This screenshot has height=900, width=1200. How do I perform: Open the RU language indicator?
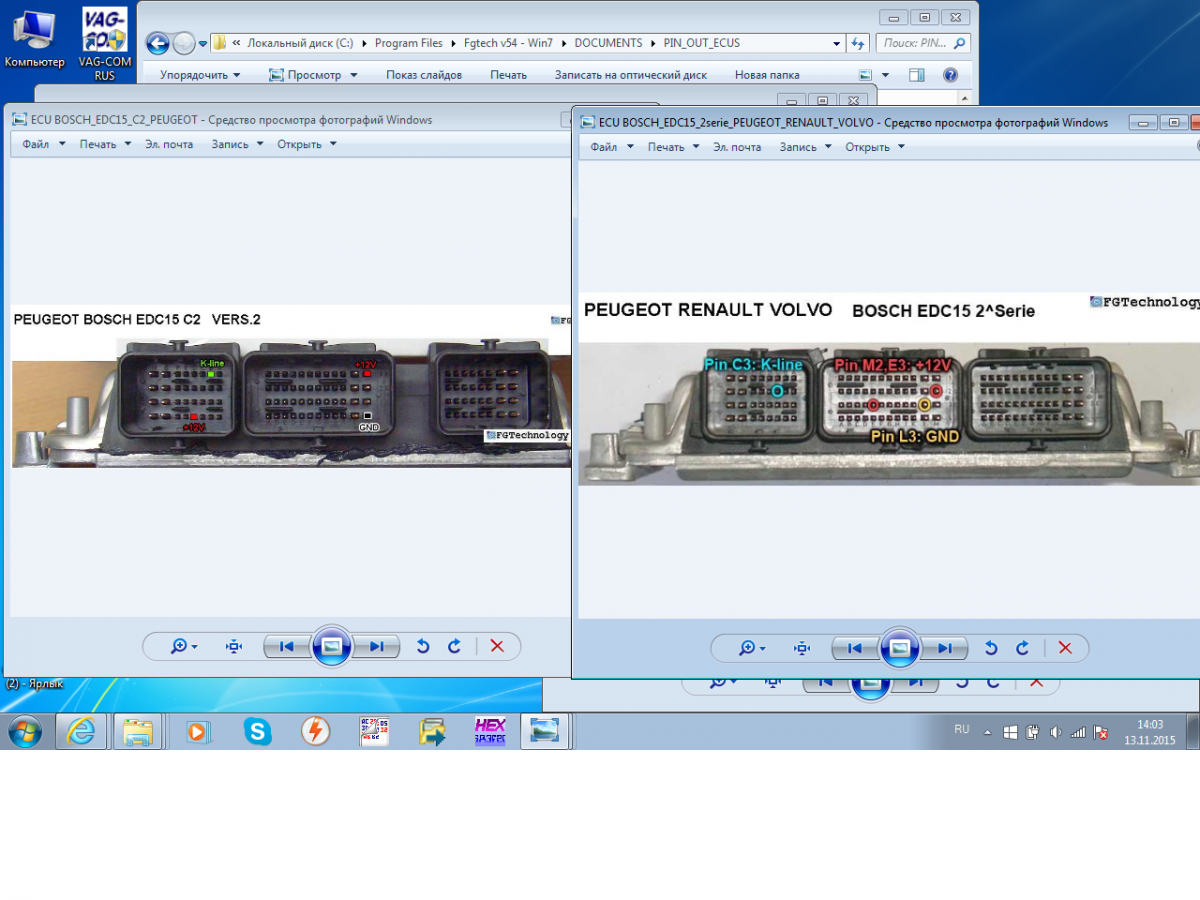[962, 730]
